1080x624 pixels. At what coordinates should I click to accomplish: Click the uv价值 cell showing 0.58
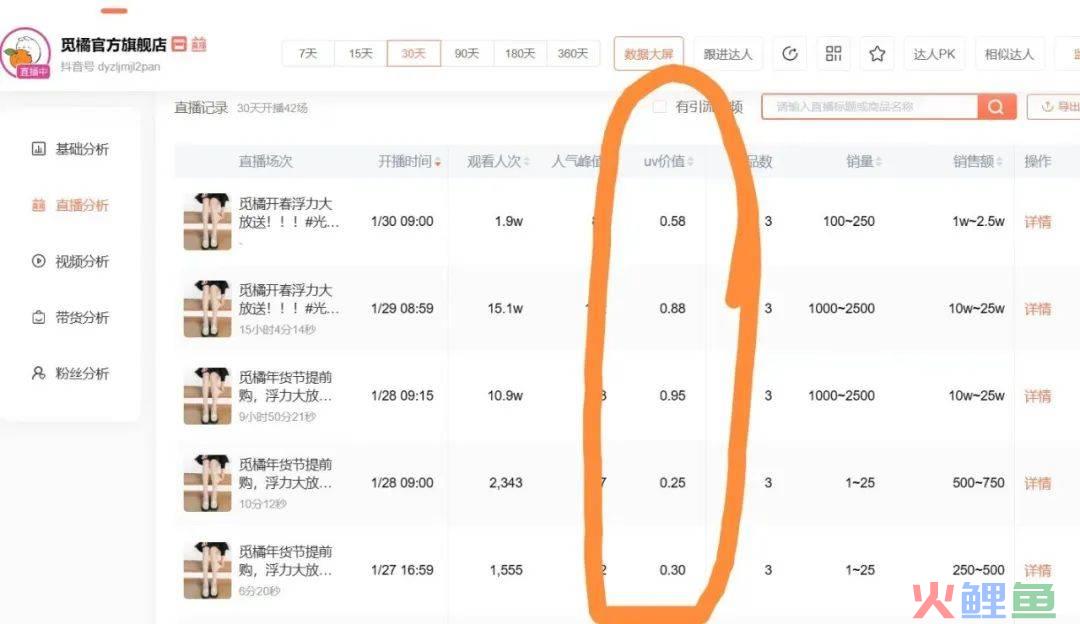point(672,222)
